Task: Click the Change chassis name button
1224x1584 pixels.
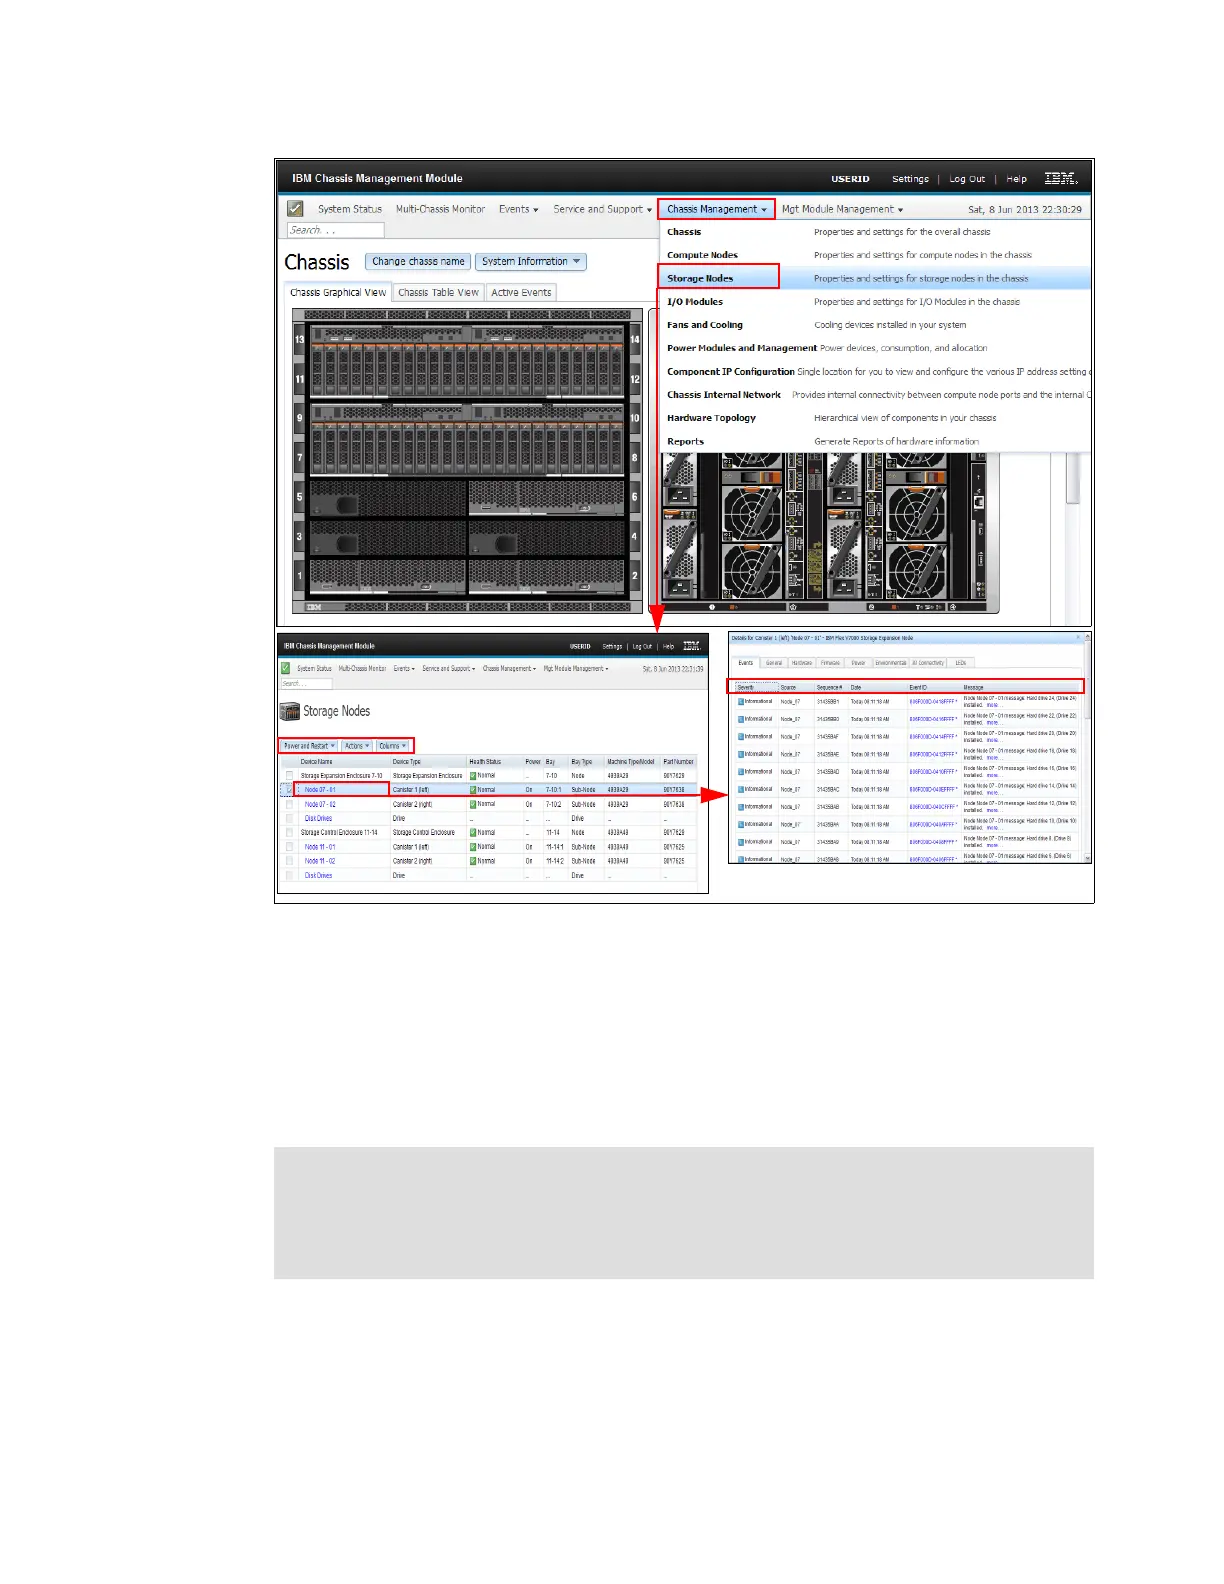Action: pyautogui.click(x=418, y=262)
